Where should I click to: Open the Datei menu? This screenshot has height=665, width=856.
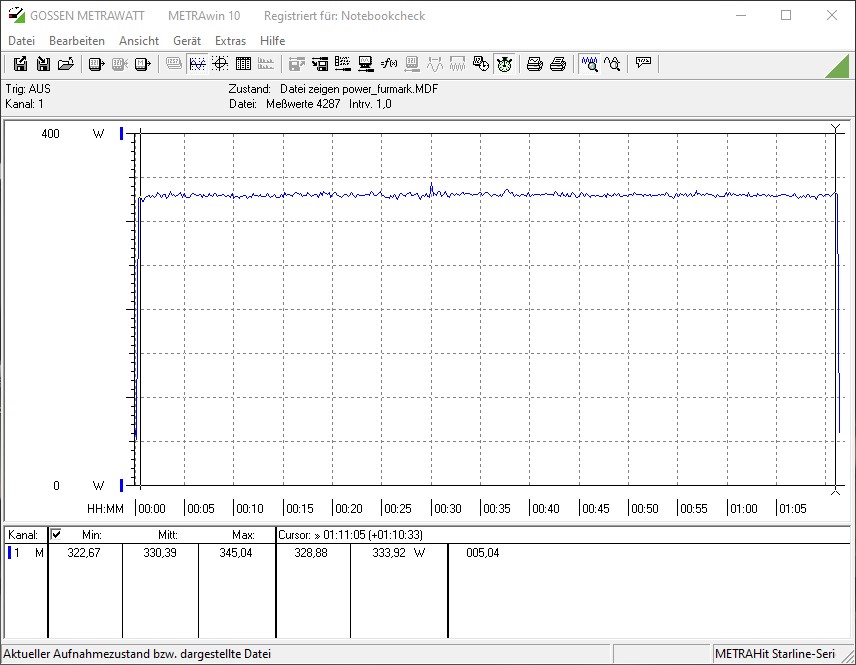pos(21,41)
